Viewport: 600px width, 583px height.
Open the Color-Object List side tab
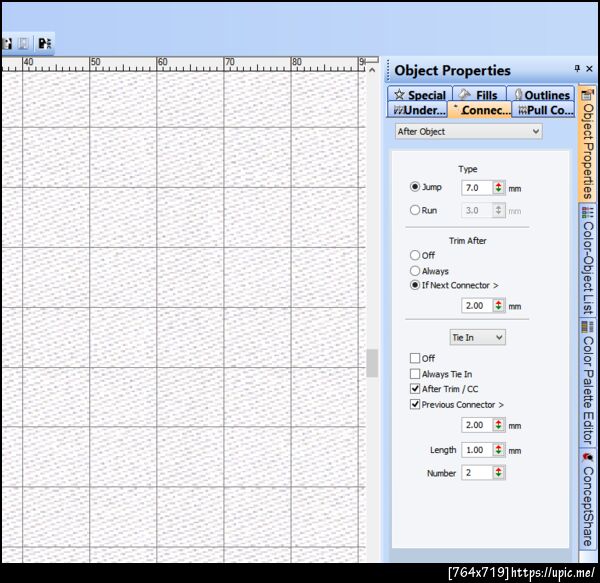pyautogui.click(x=587, y=260)
